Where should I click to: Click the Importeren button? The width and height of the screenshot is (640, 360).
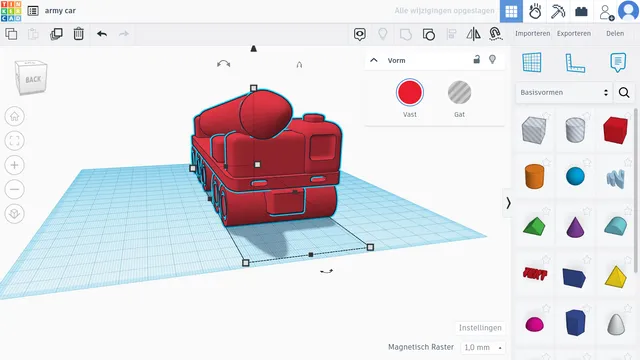[532, 33]
